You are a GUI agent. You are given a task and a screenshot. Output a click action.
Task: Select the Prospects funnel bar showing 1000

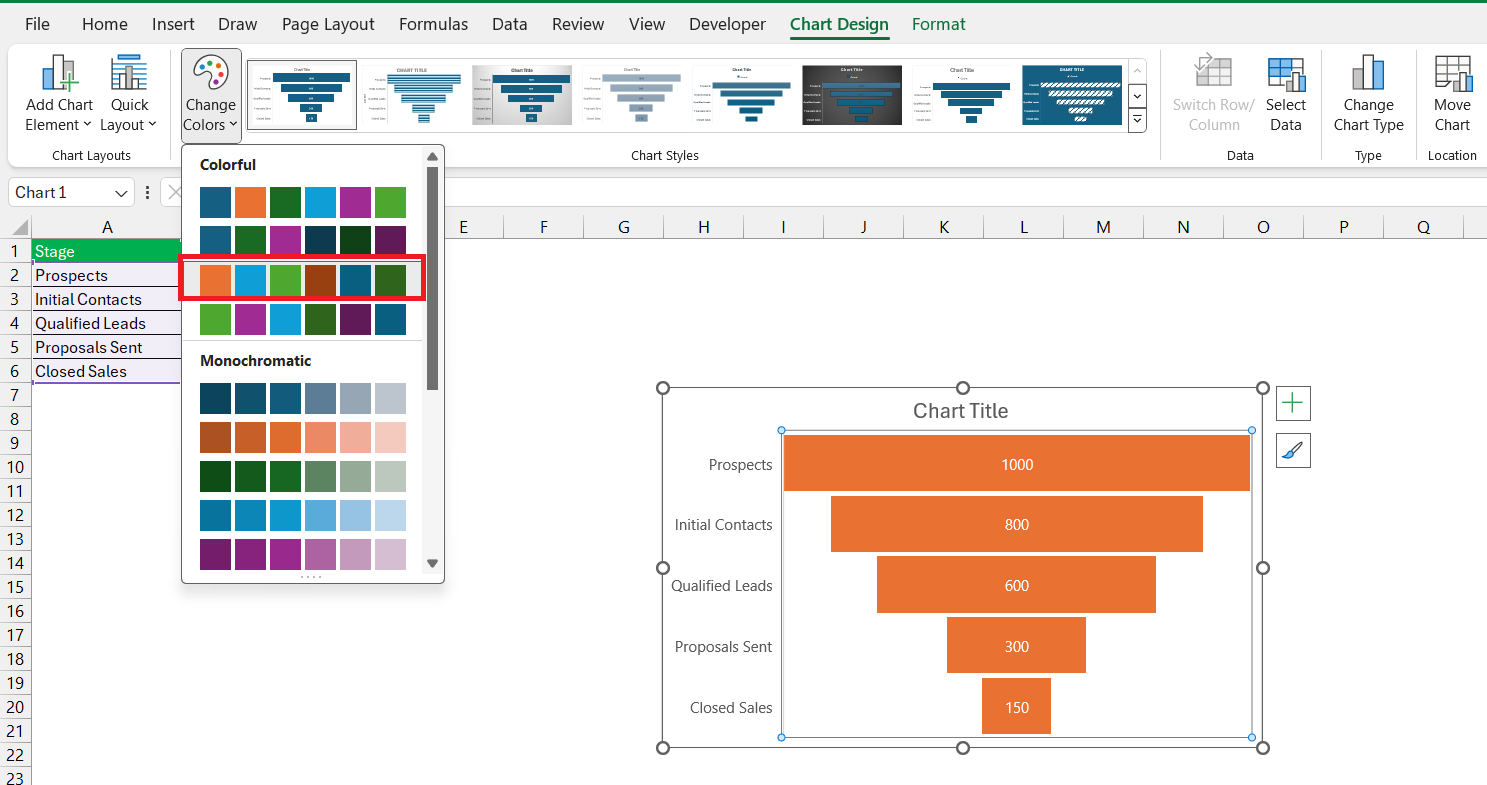click(x=1017, y=463)
